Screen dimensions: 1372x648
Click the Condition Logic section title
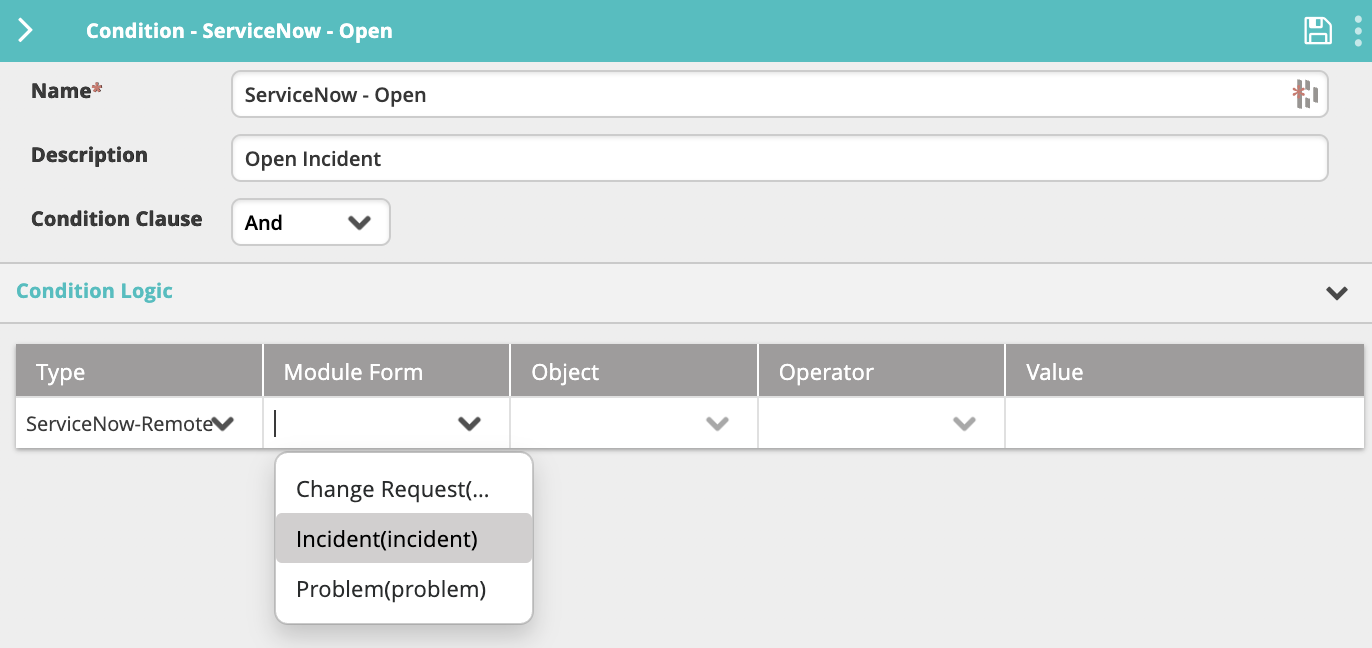pos(95,291)
